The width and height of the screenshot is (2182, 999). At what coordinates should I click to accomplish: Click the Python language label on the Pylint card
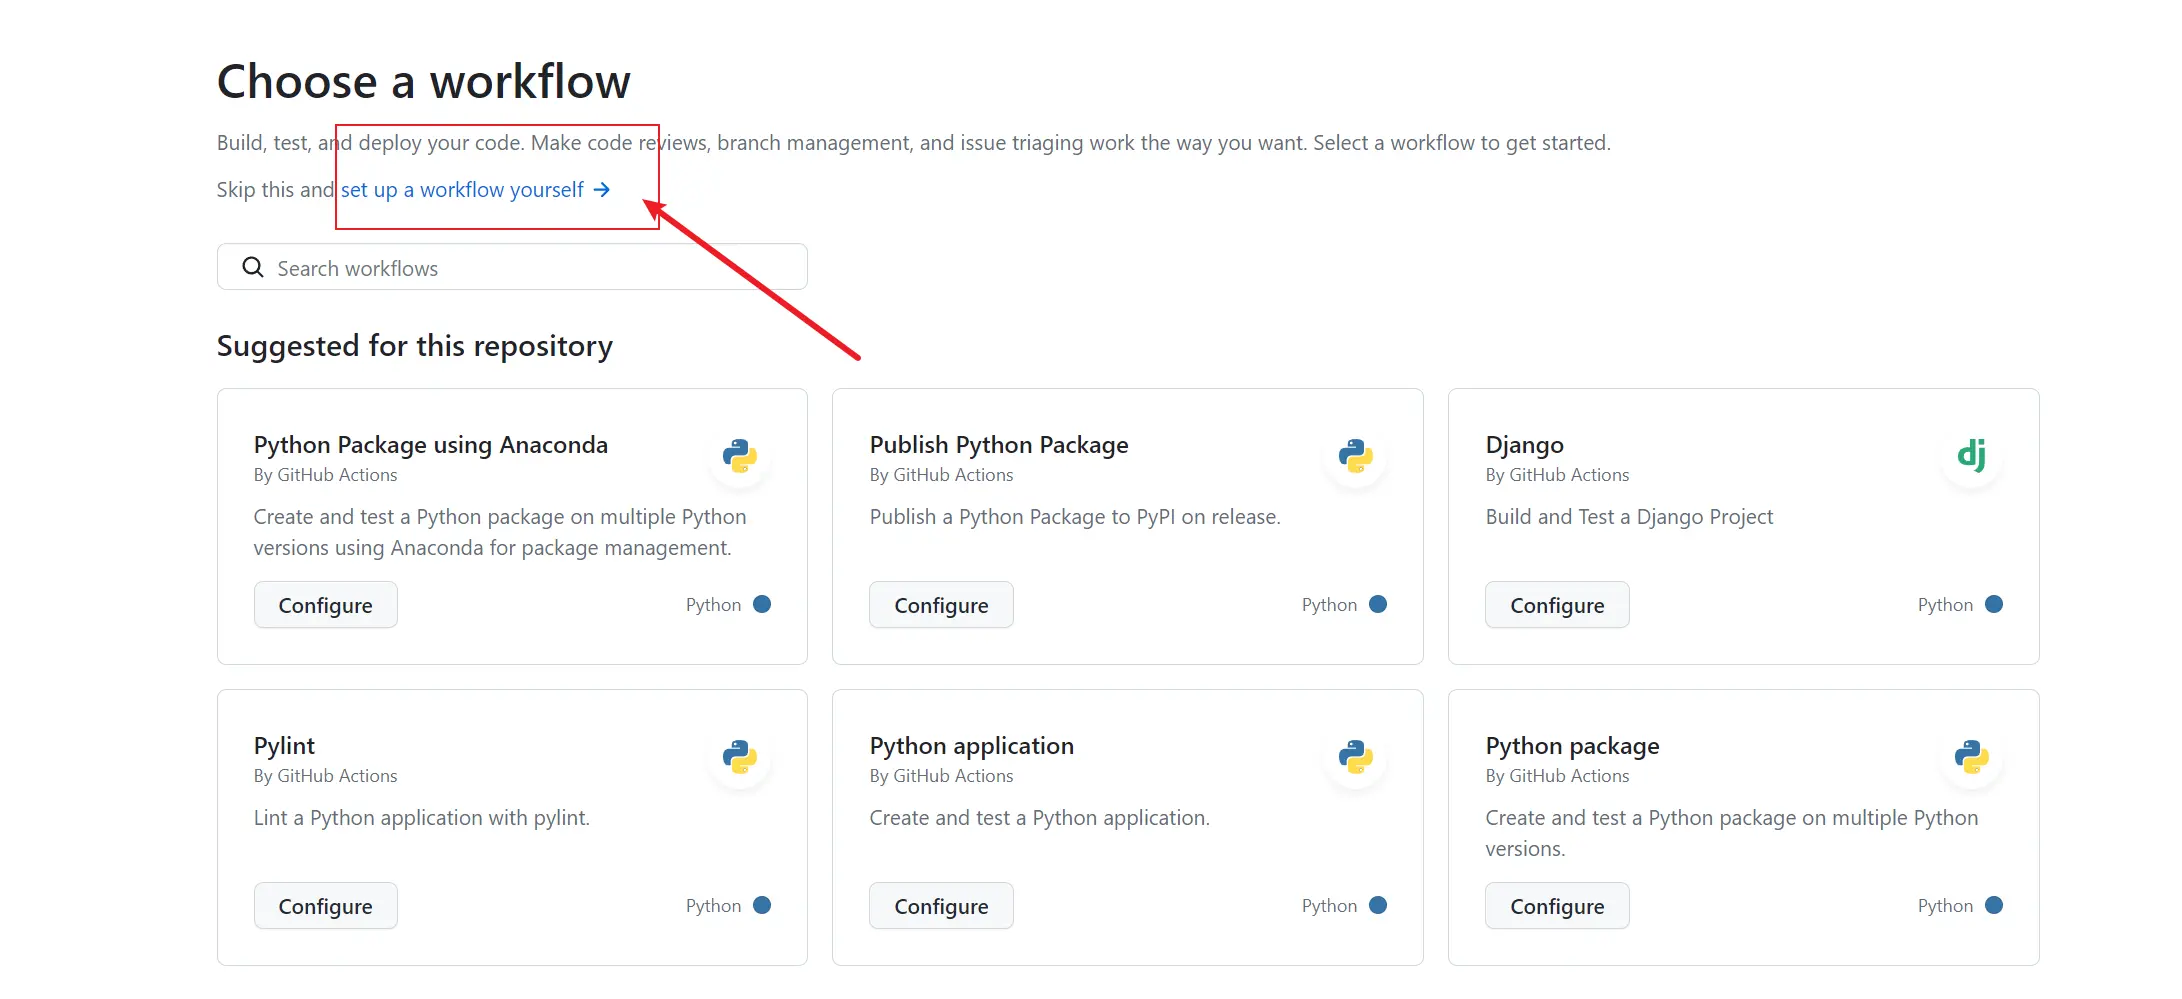click(713, 906)
